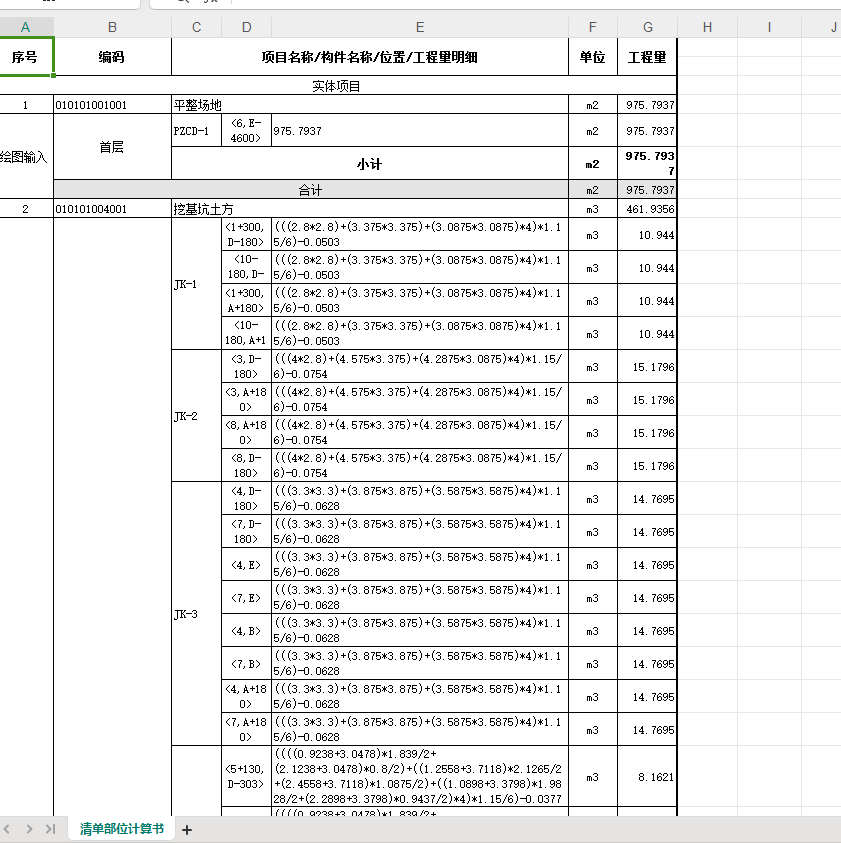Viewport: 841px width, 843px height.
Task: Select the <6,E-4600> position cell
Action: [246, 131]
